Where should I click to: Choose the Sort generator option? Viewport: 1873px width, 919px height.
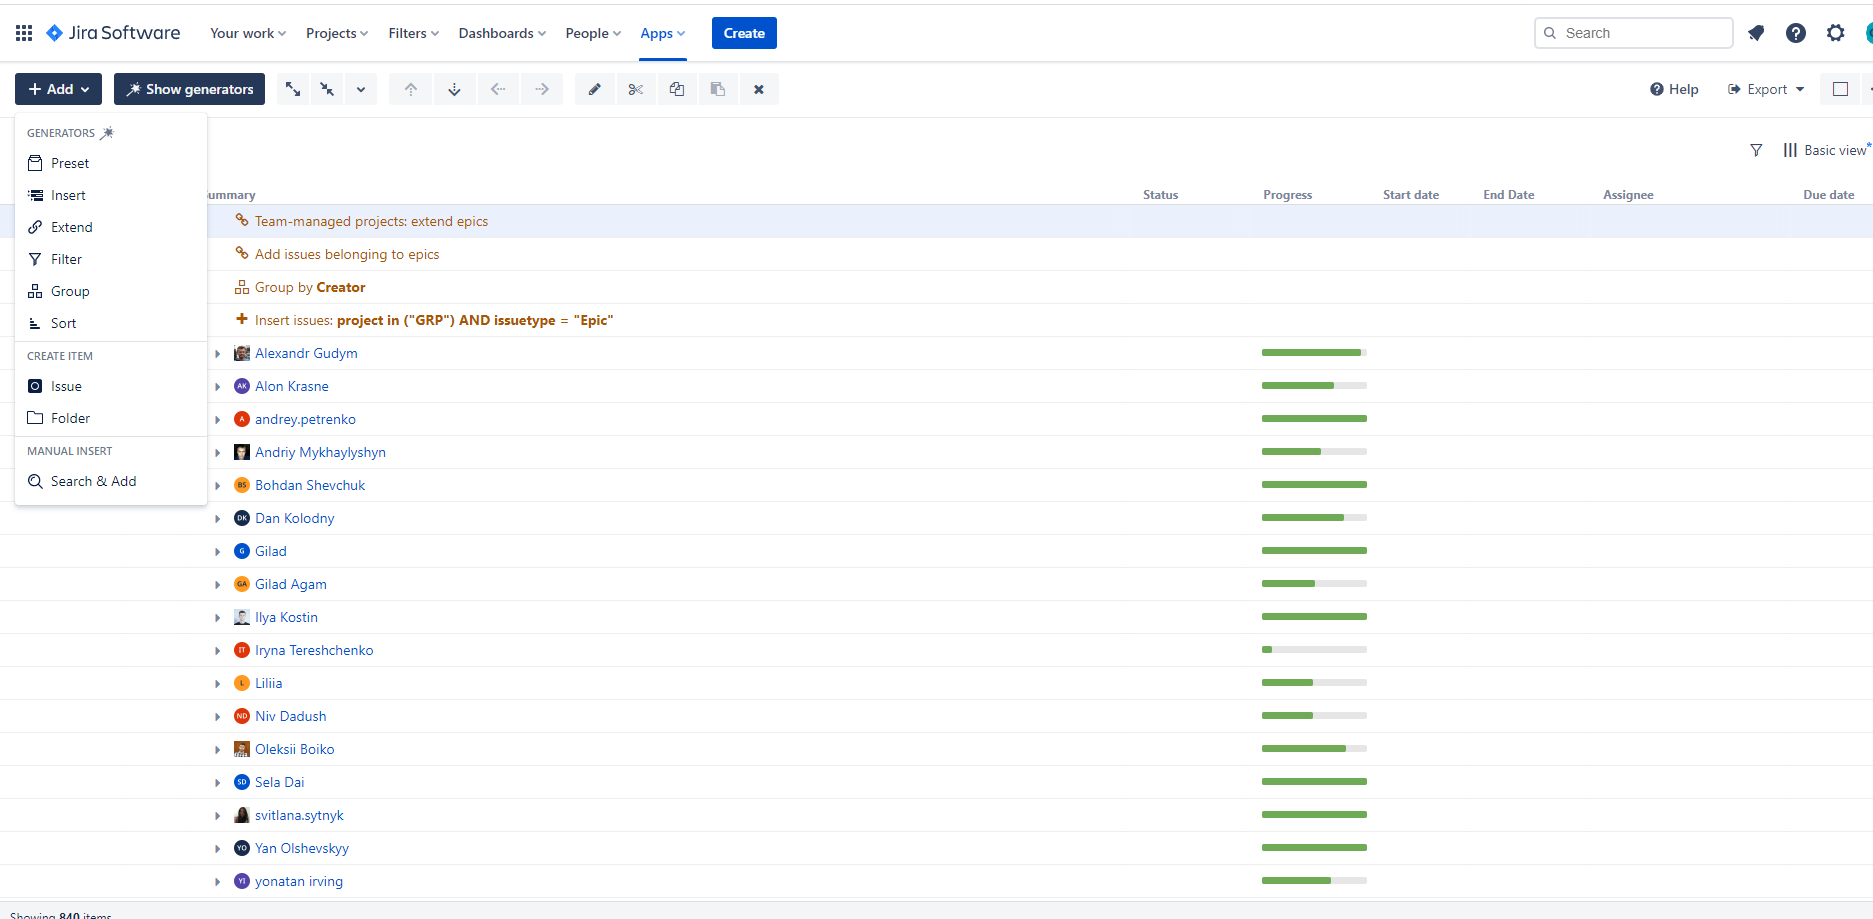(111, 323)
